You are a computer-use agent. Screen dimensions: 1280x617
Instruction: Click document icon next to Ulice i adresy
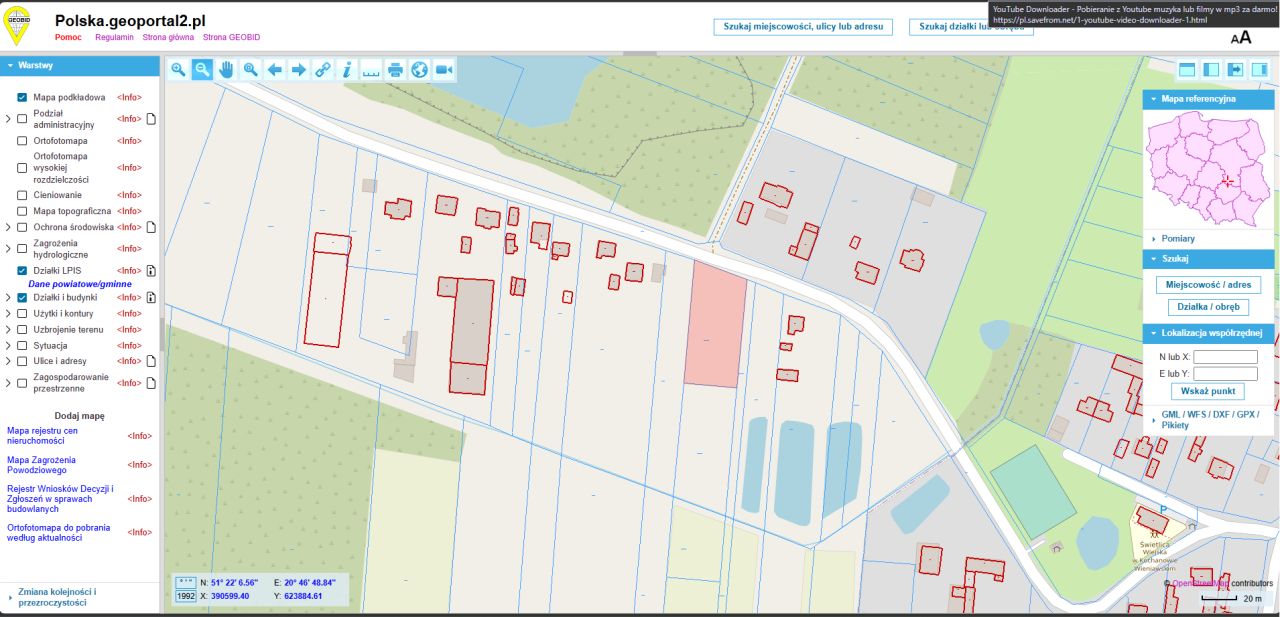(x=152, y=361)
